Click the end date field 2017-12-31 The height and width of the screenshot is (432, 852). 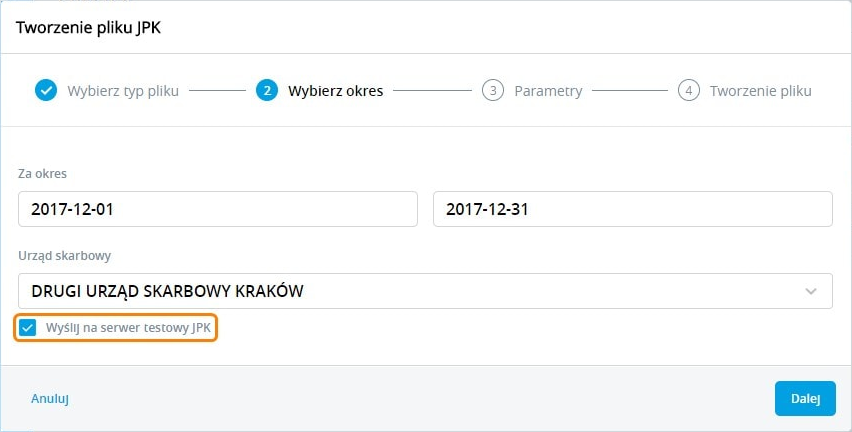(632, 210)
